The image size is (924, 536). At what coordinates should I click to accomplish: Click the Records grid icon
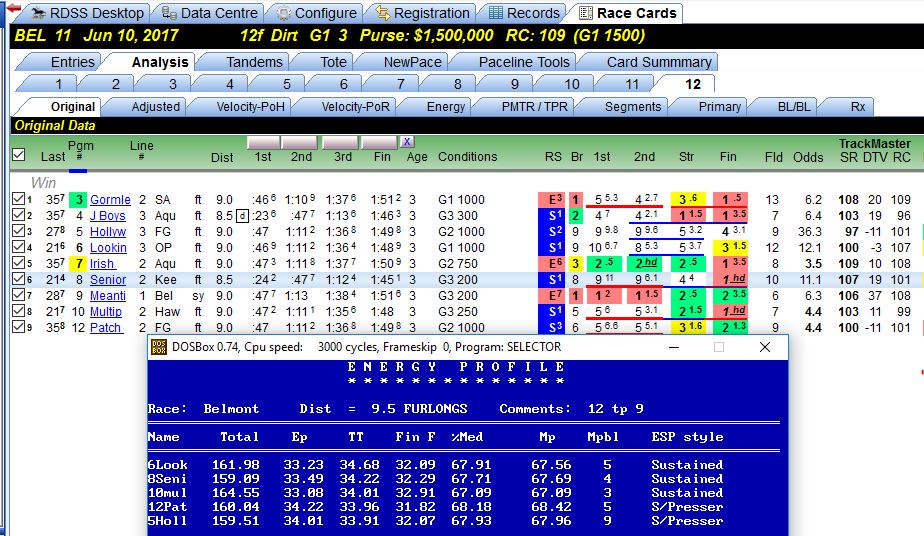[496, 13]
